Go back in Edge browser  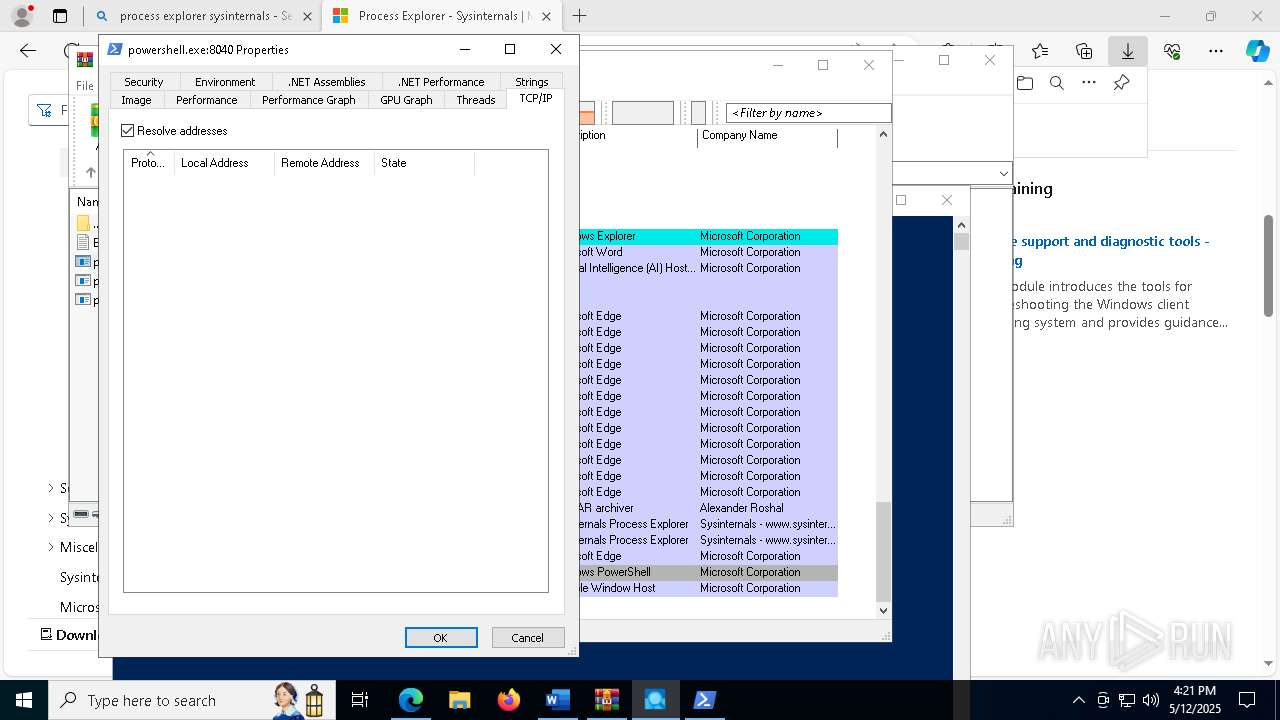coord(28,51)
